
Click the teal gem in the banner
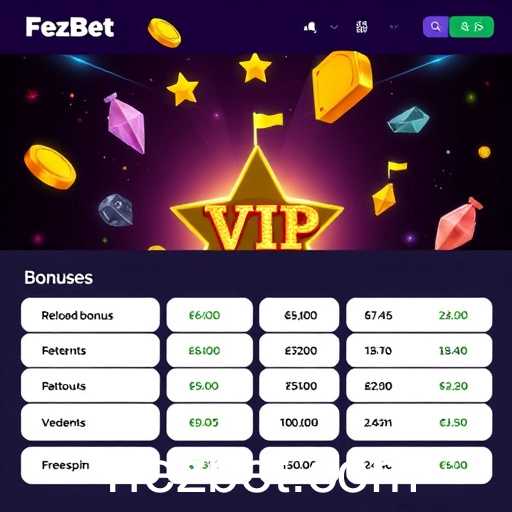coord(408,120)
